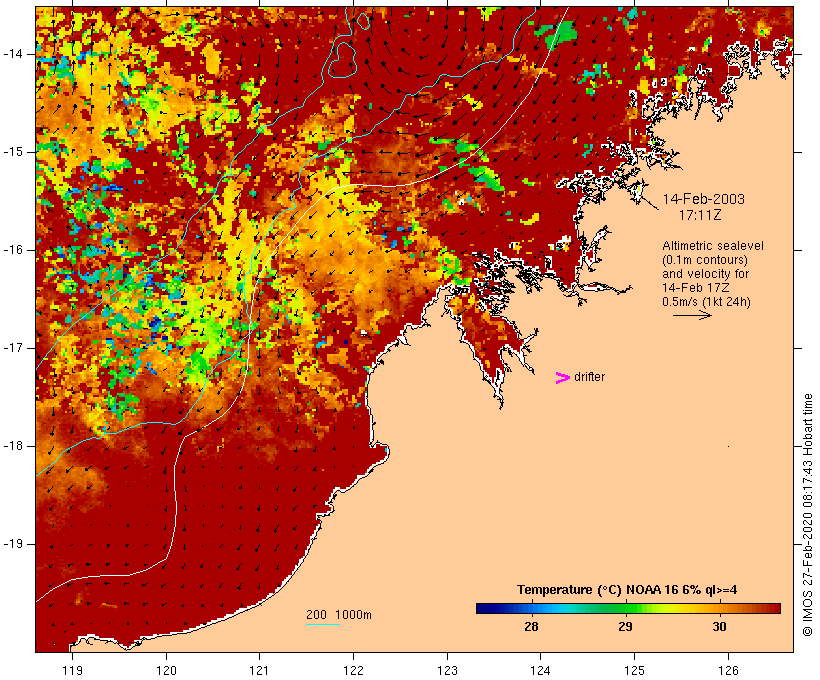This screenshot has height=680, width=820.
Task: Click the 'drifter' legend label
Action: point(589,377)
